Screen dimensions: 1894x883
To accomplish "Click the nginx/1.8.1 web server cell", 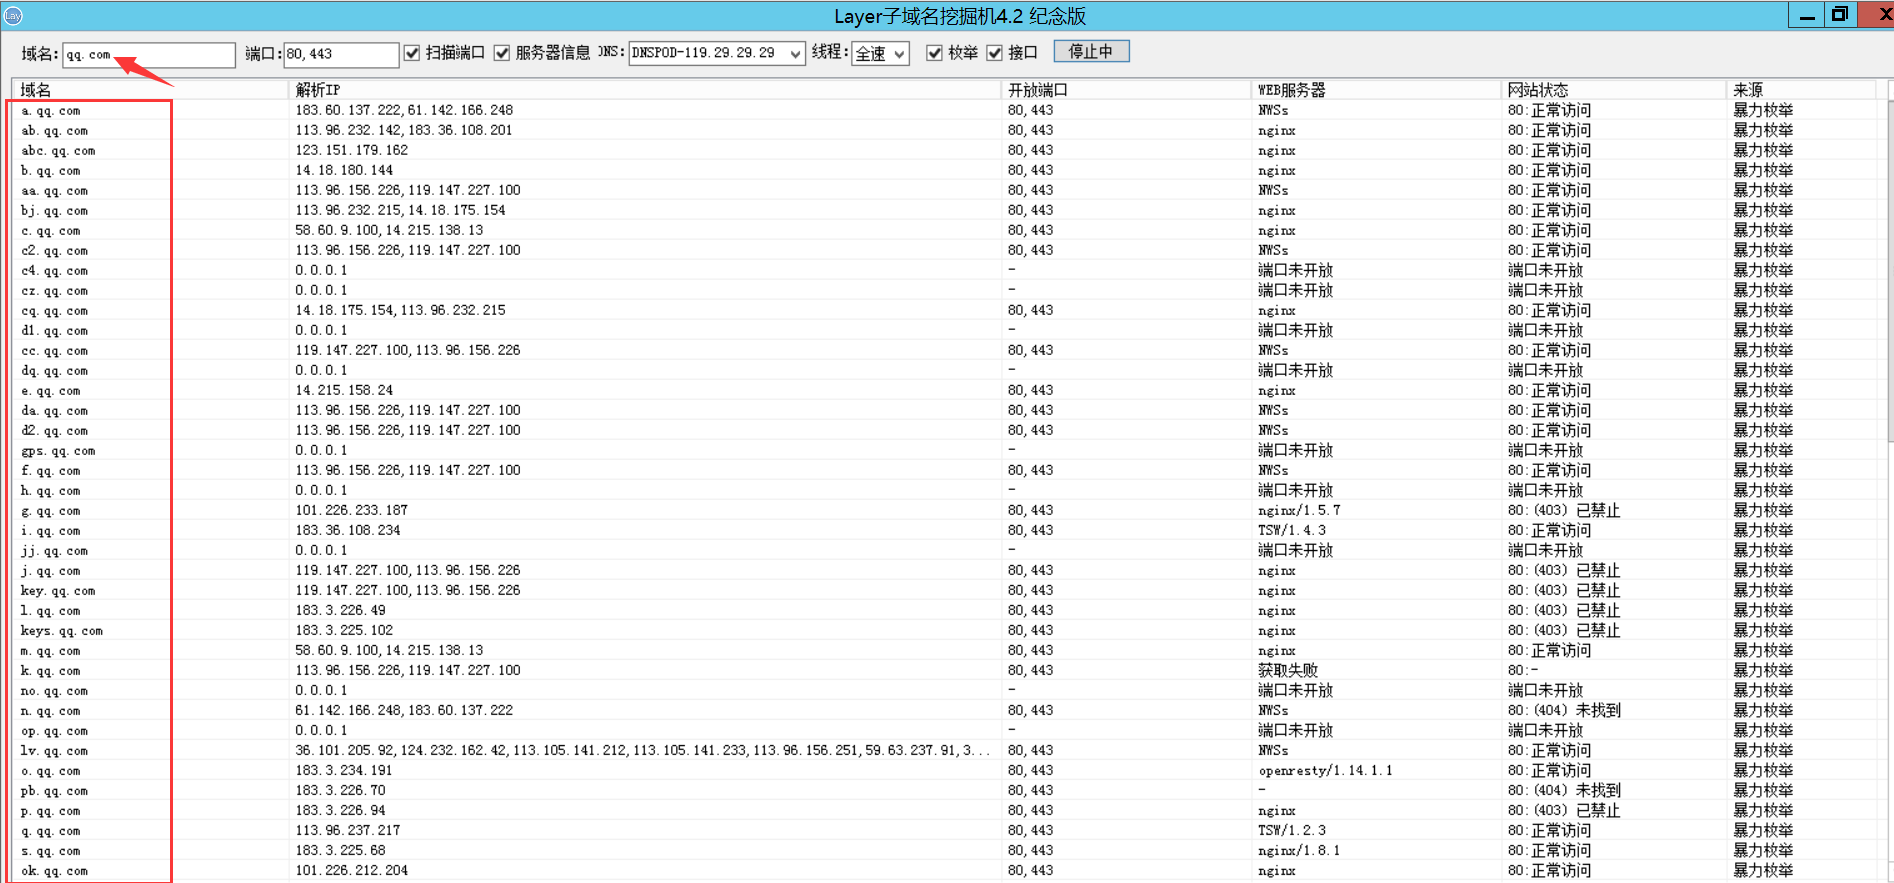I will click(1299, 850).
